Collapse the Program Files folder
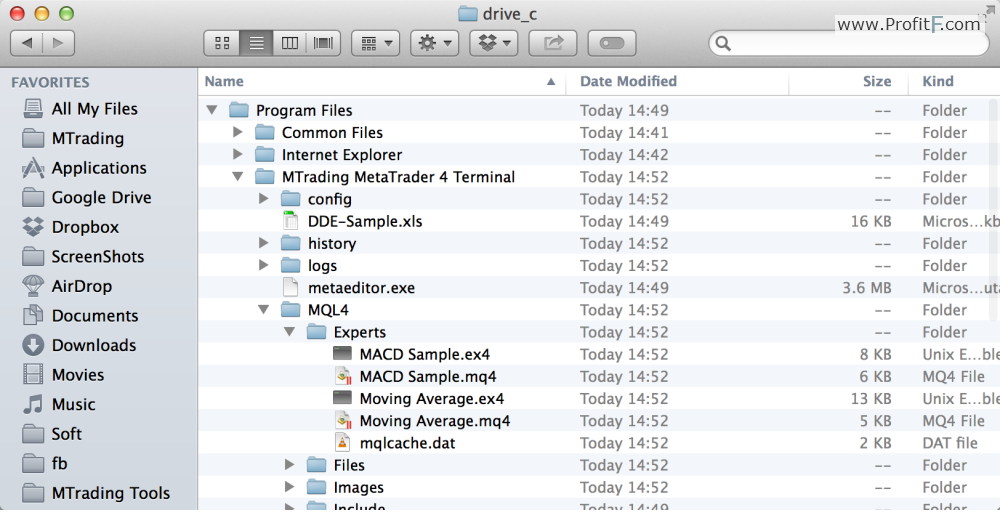The image size is (1001, 513). point(212,110)
